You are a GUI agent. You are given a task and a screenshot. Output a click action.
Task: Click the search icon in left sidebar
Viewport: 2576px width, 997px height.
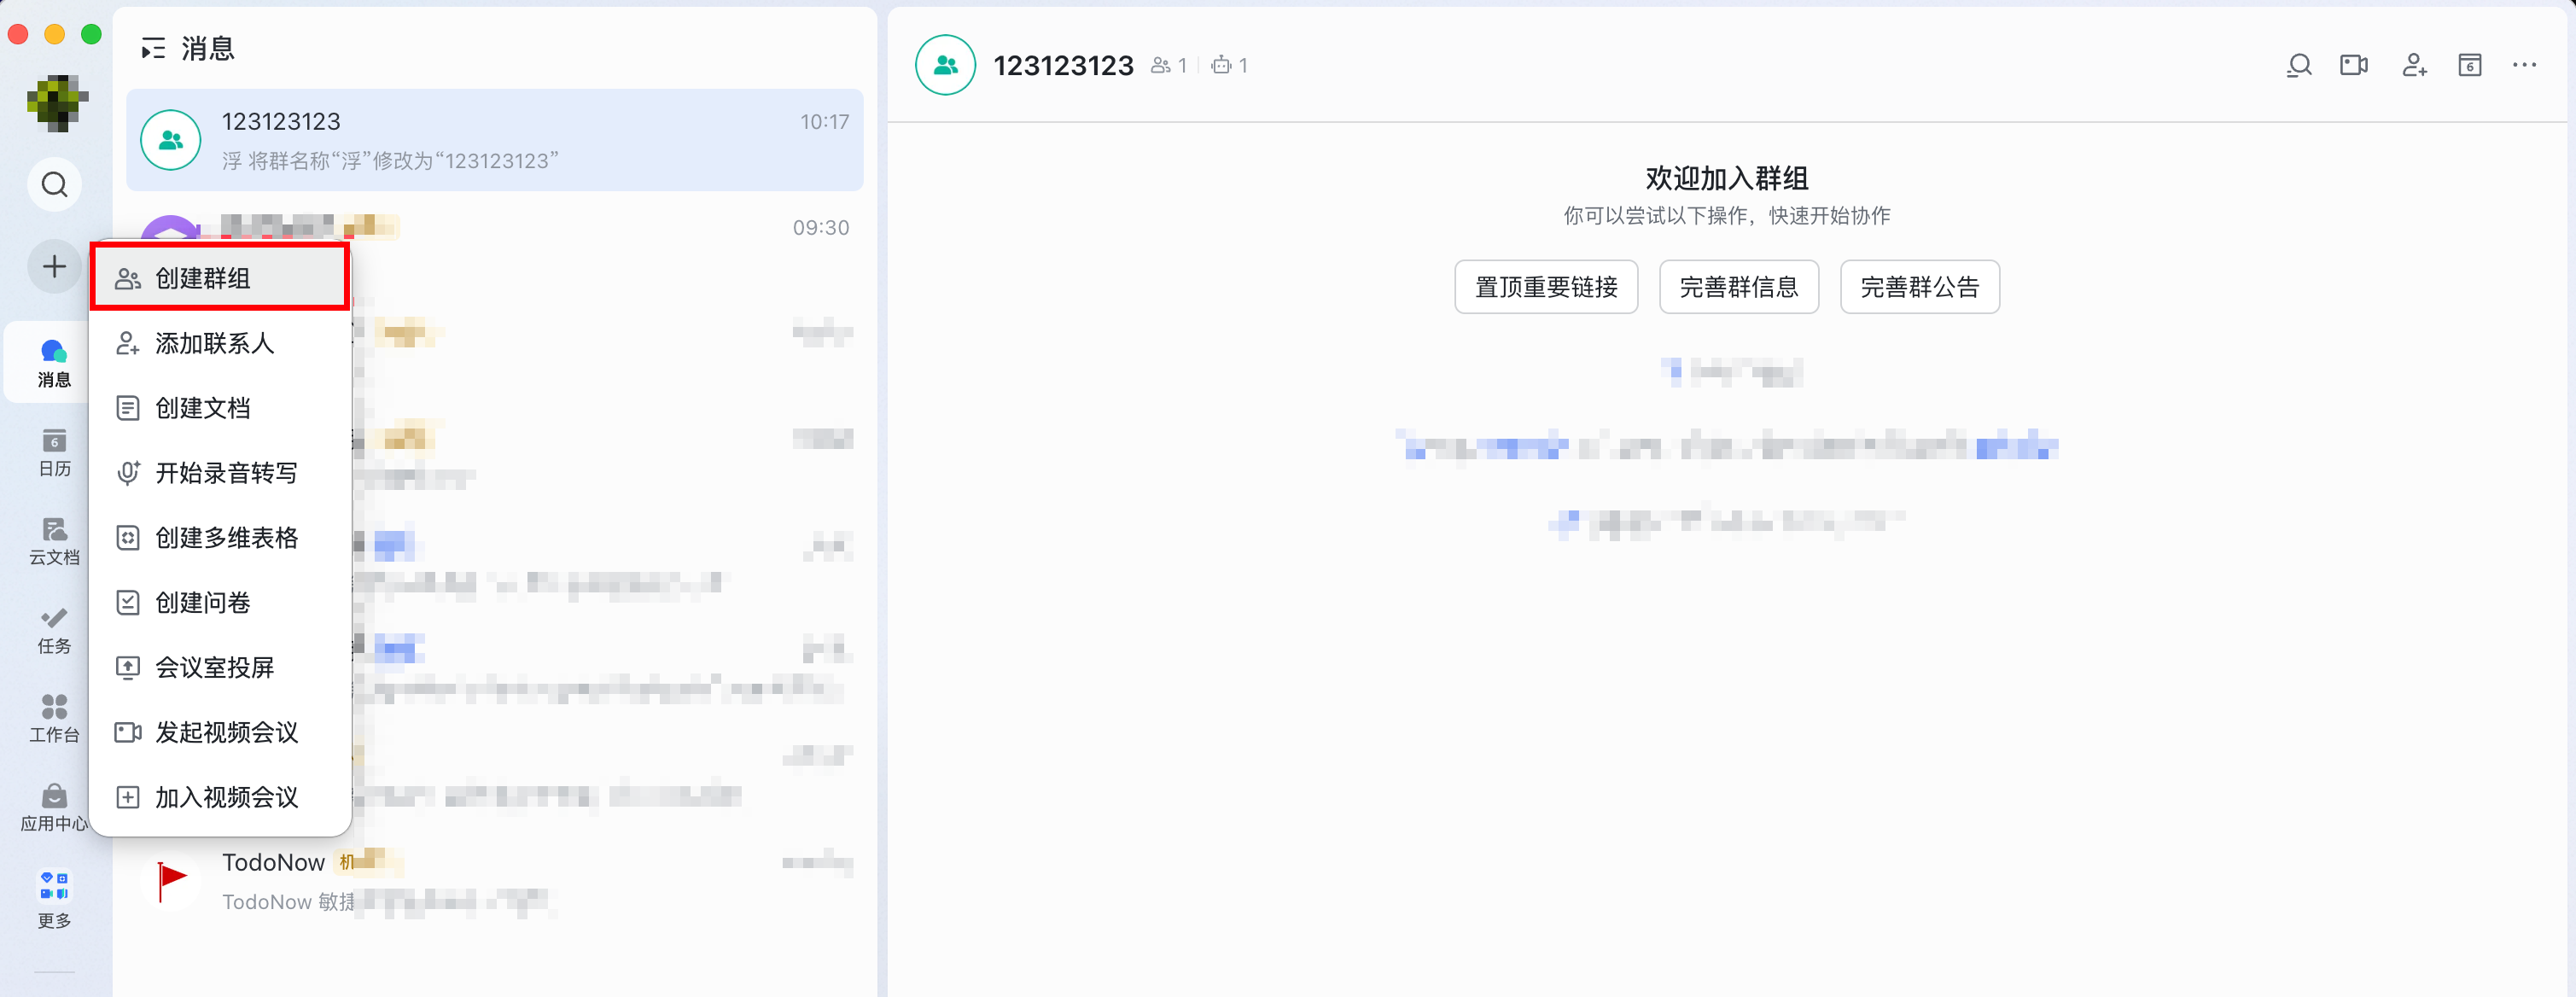pos(55,184)
